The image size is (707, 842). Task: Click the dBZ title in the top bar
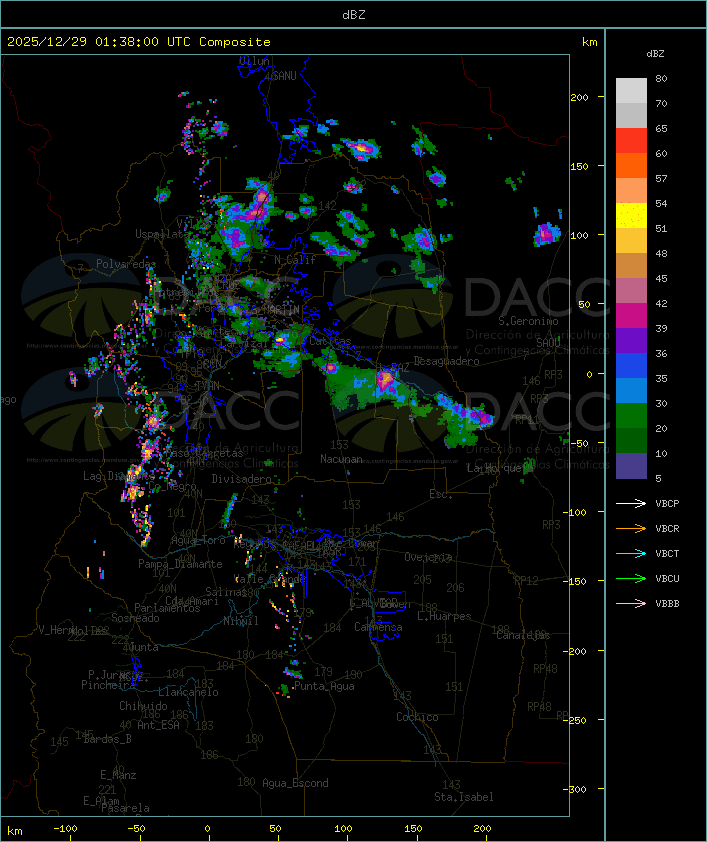(x=354, y=15)
